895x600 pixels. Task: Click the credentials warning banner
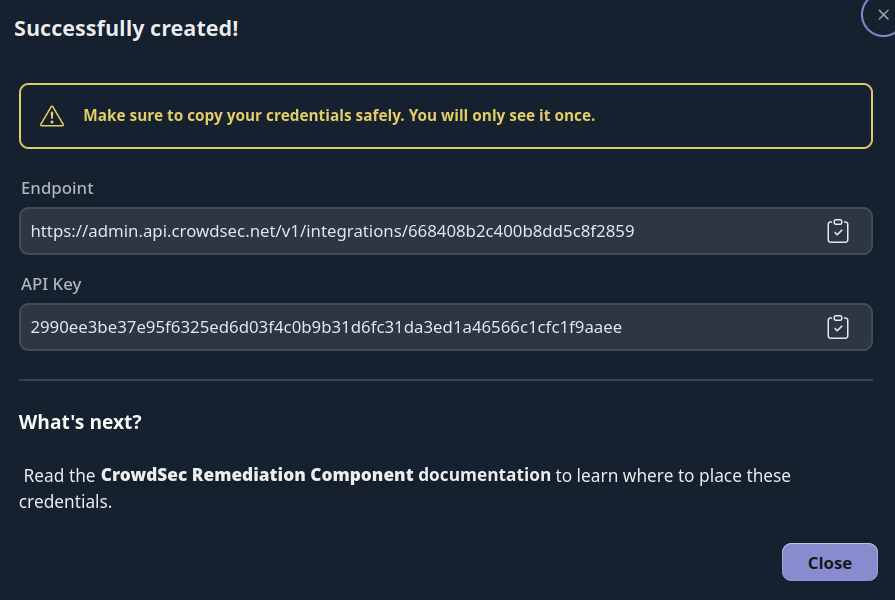point(446,115)
